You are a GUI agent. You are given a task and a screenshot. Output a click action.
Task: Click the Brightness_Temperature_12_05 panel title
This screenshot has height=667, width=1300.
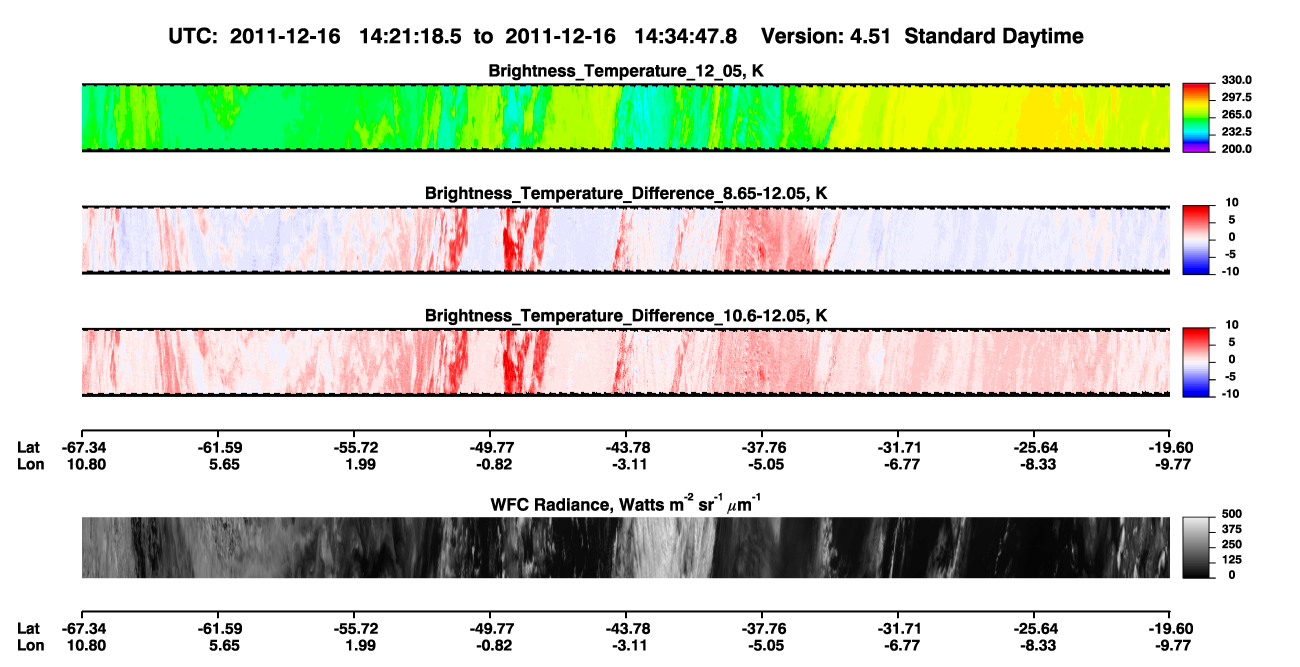coord(626,71)
